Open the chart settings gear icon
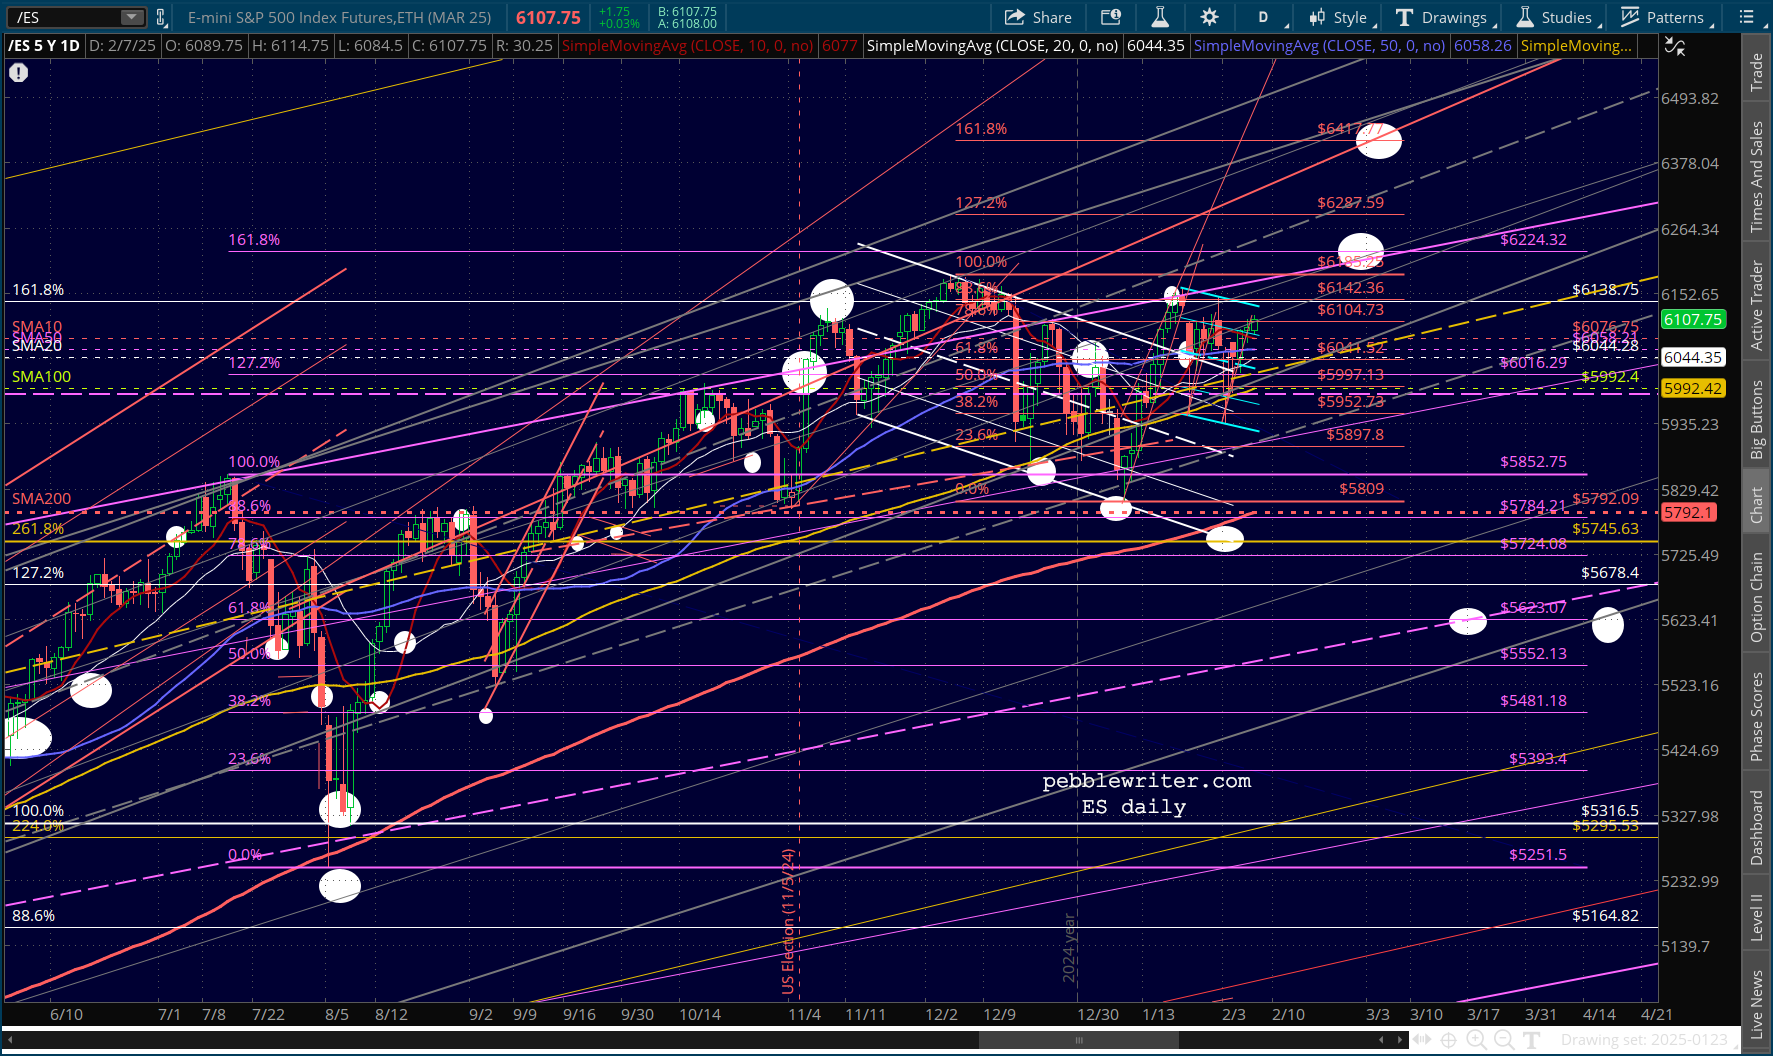The width and height of the screenshot is (1773, 1056). 1209,17
